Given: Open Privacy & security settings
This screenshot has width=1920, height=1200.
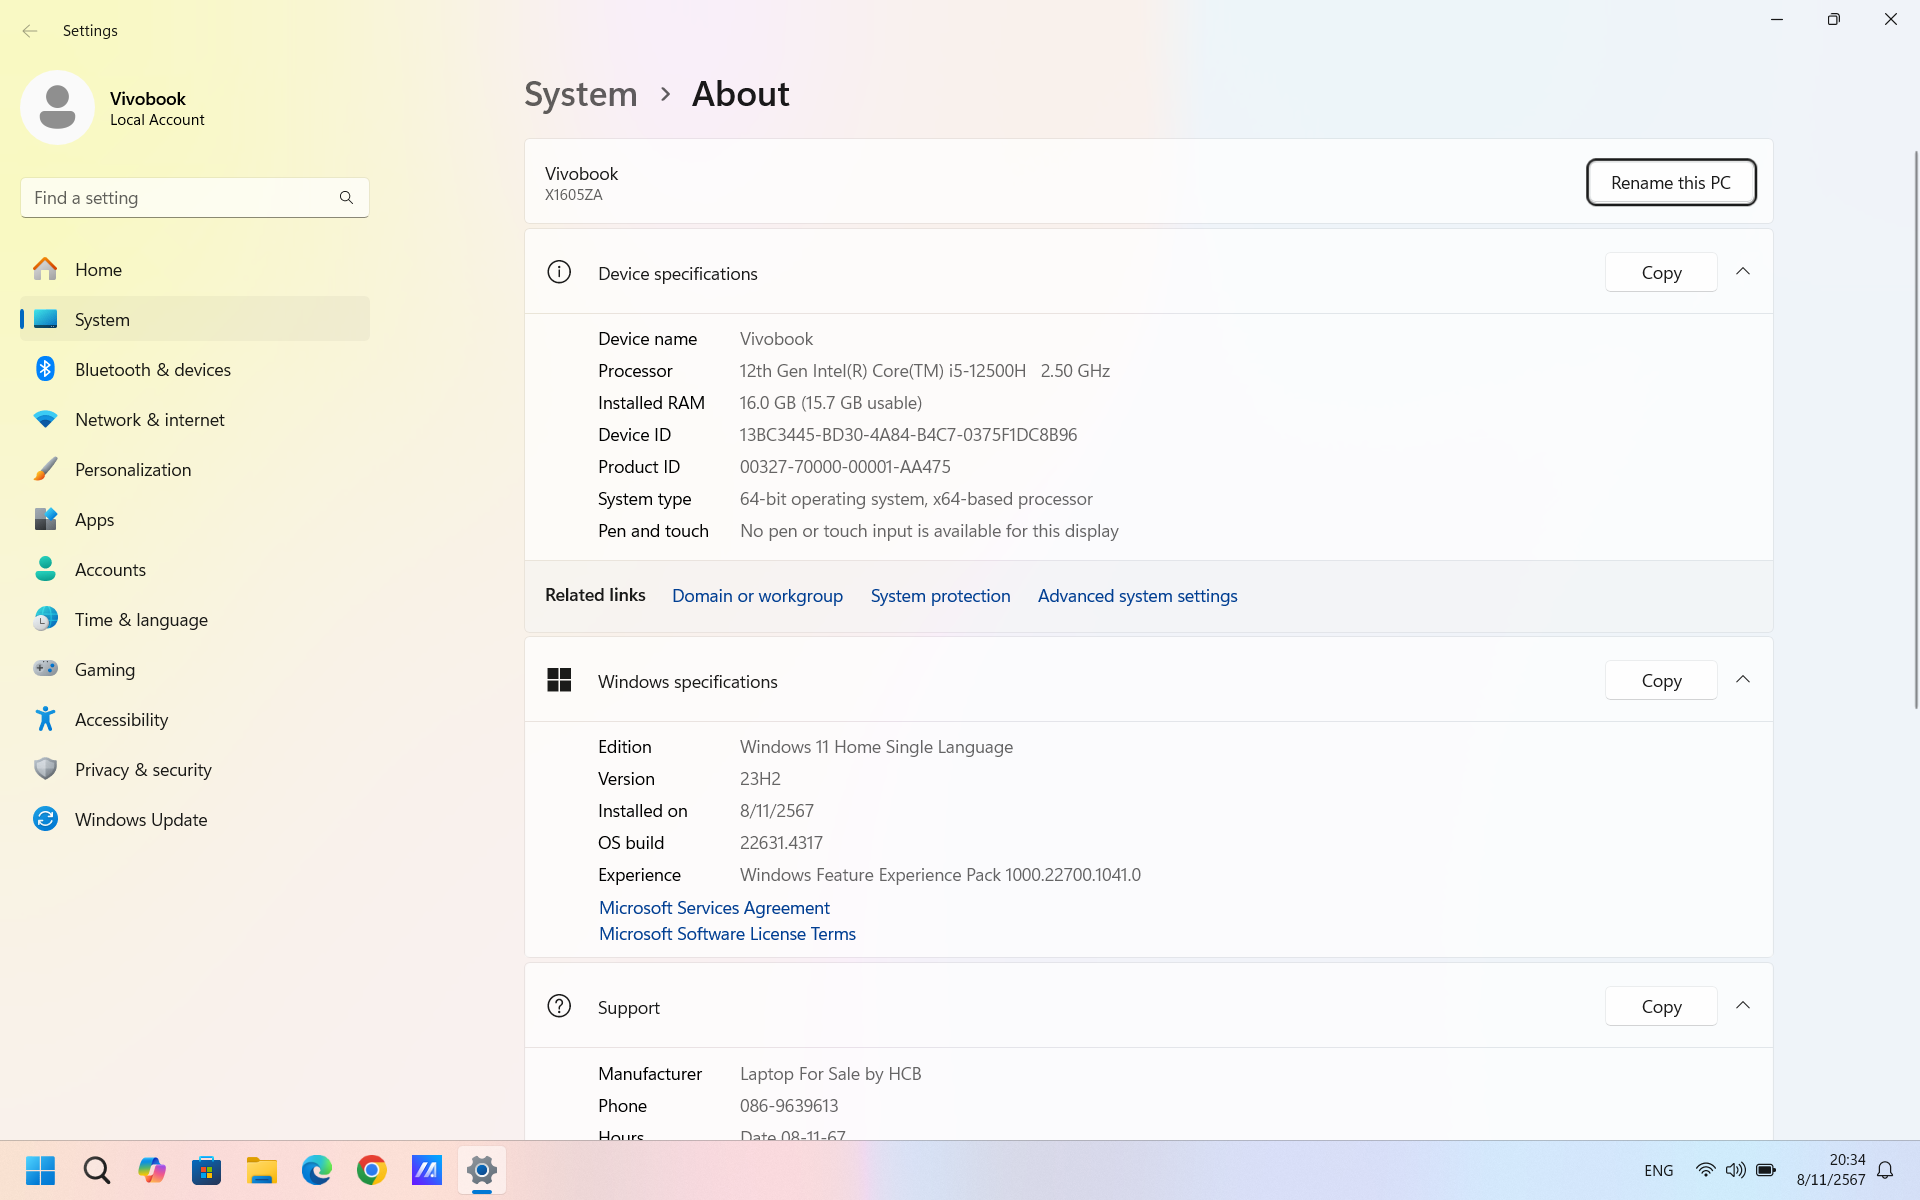Looking at the screenshot, I should (x=195, y=769).
